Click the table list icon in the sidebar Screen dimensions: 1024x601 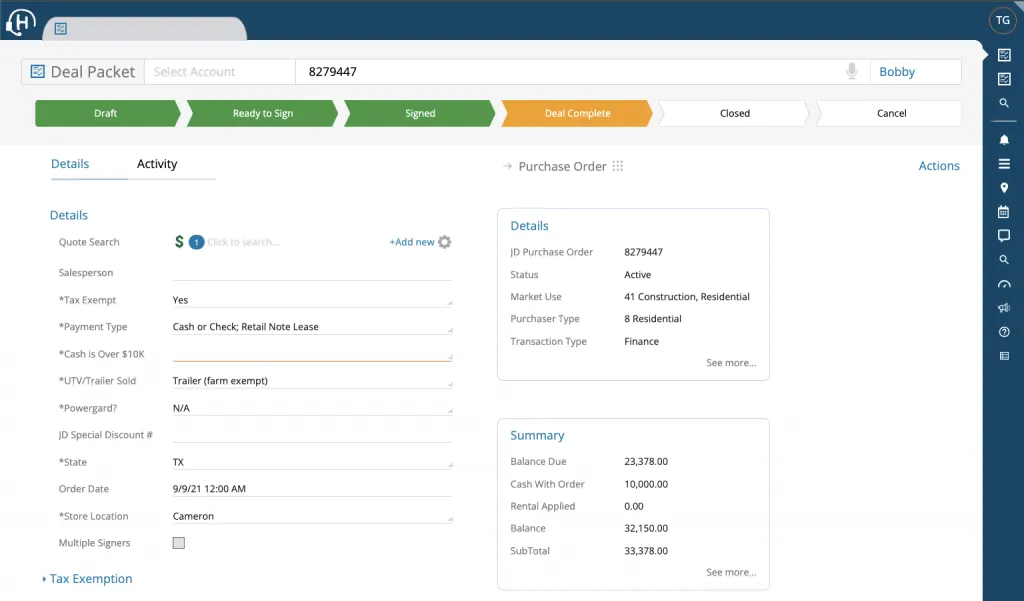click(x=1004, y=356)
